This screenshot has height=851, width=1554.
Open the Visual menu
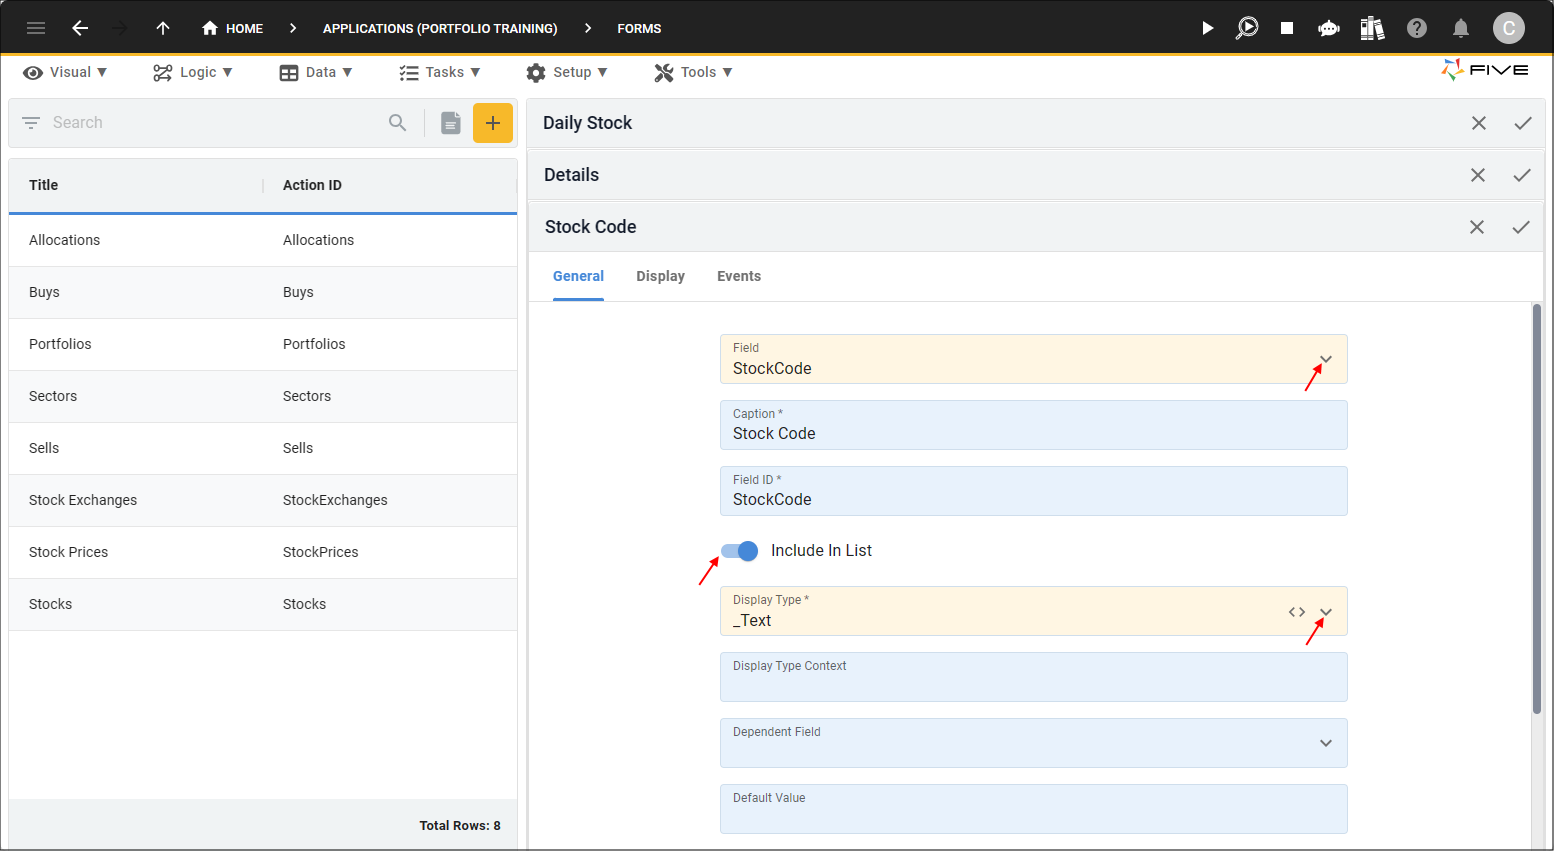pyautogui.click(x=65, y=72)
